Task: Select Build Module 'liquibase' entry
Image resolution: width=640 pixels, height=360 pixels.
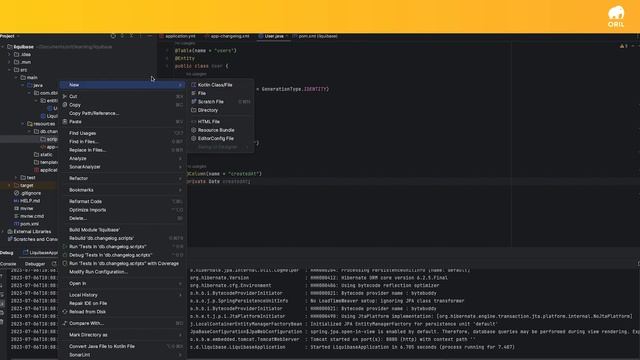Action: click(x=122, y=230)
